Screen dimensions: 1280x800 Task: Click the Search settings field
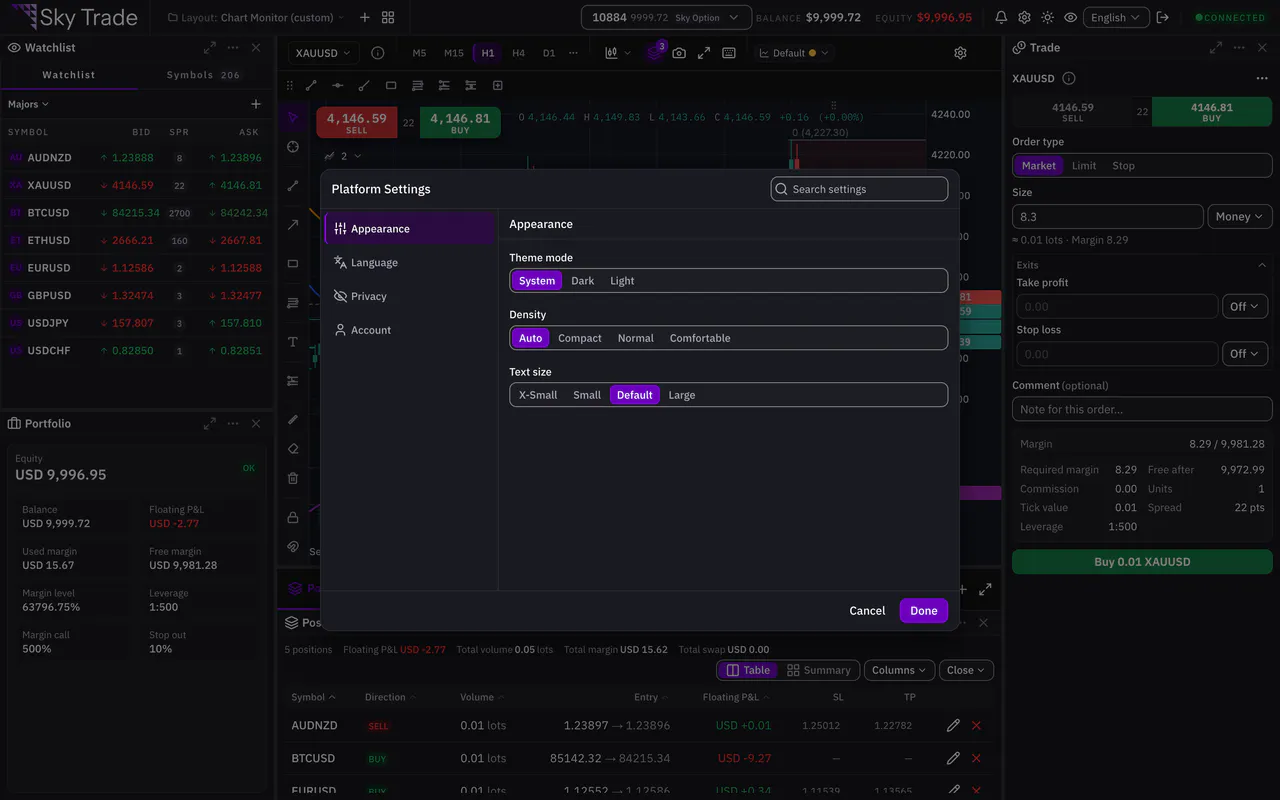859,189
